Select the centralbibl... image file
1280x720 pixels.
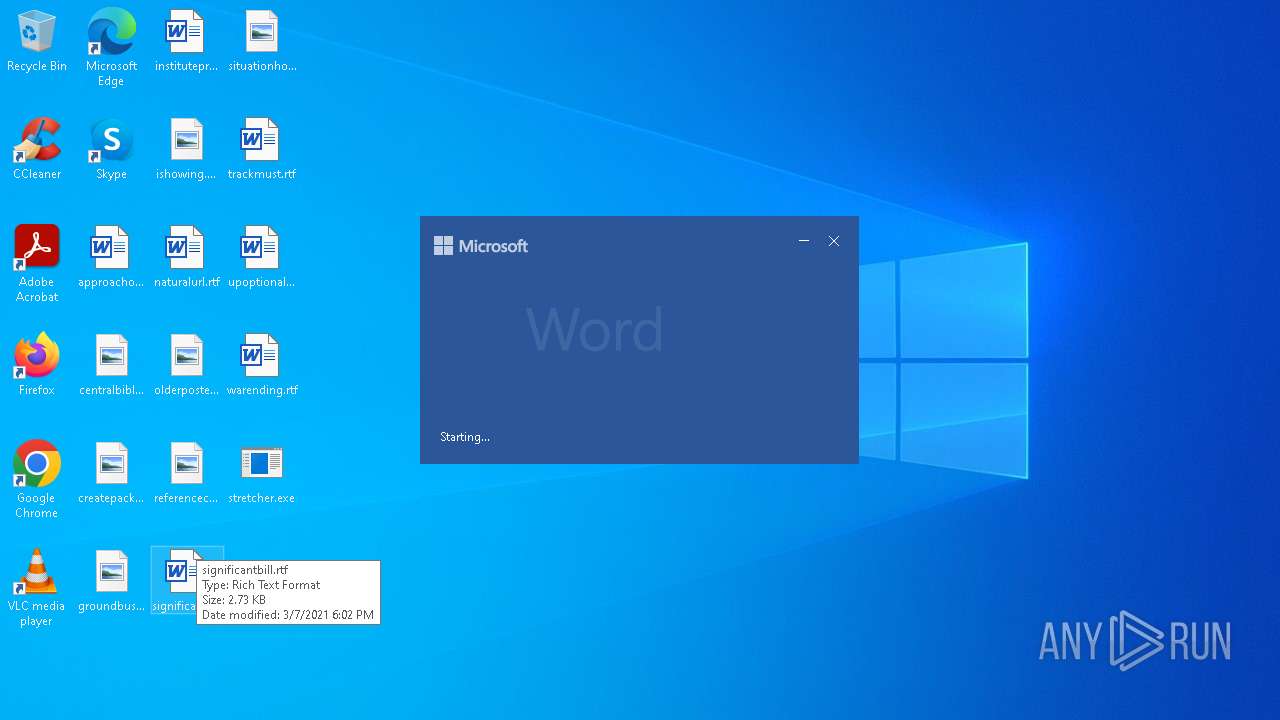click(x=111, y=365)
